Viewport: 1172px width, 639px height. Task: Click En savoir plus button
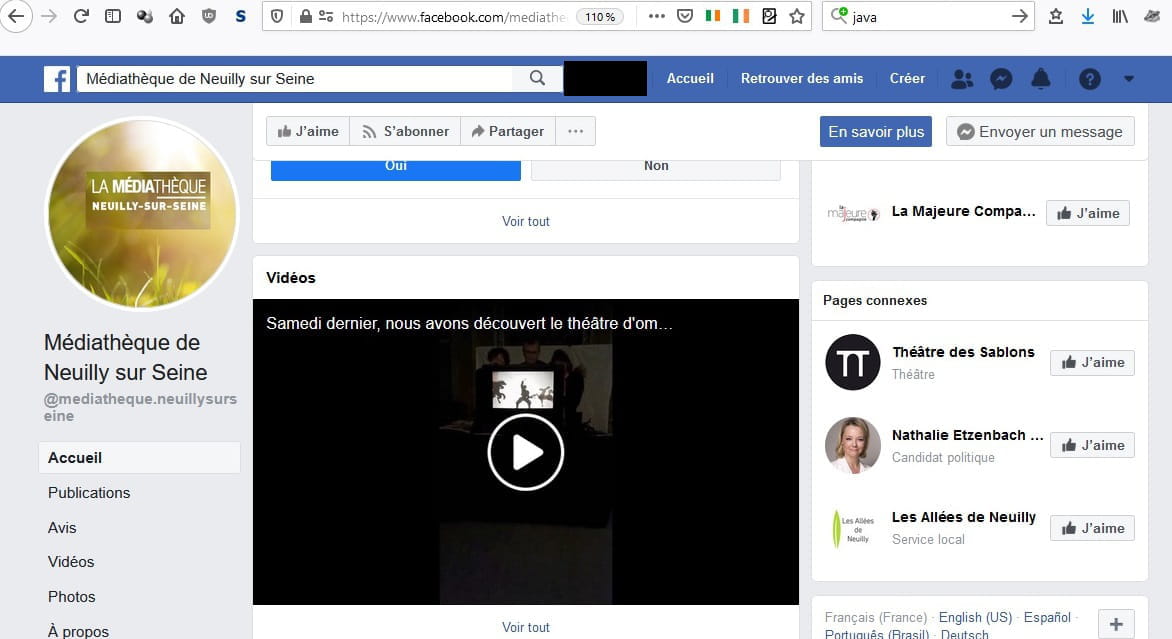(876, 132)
